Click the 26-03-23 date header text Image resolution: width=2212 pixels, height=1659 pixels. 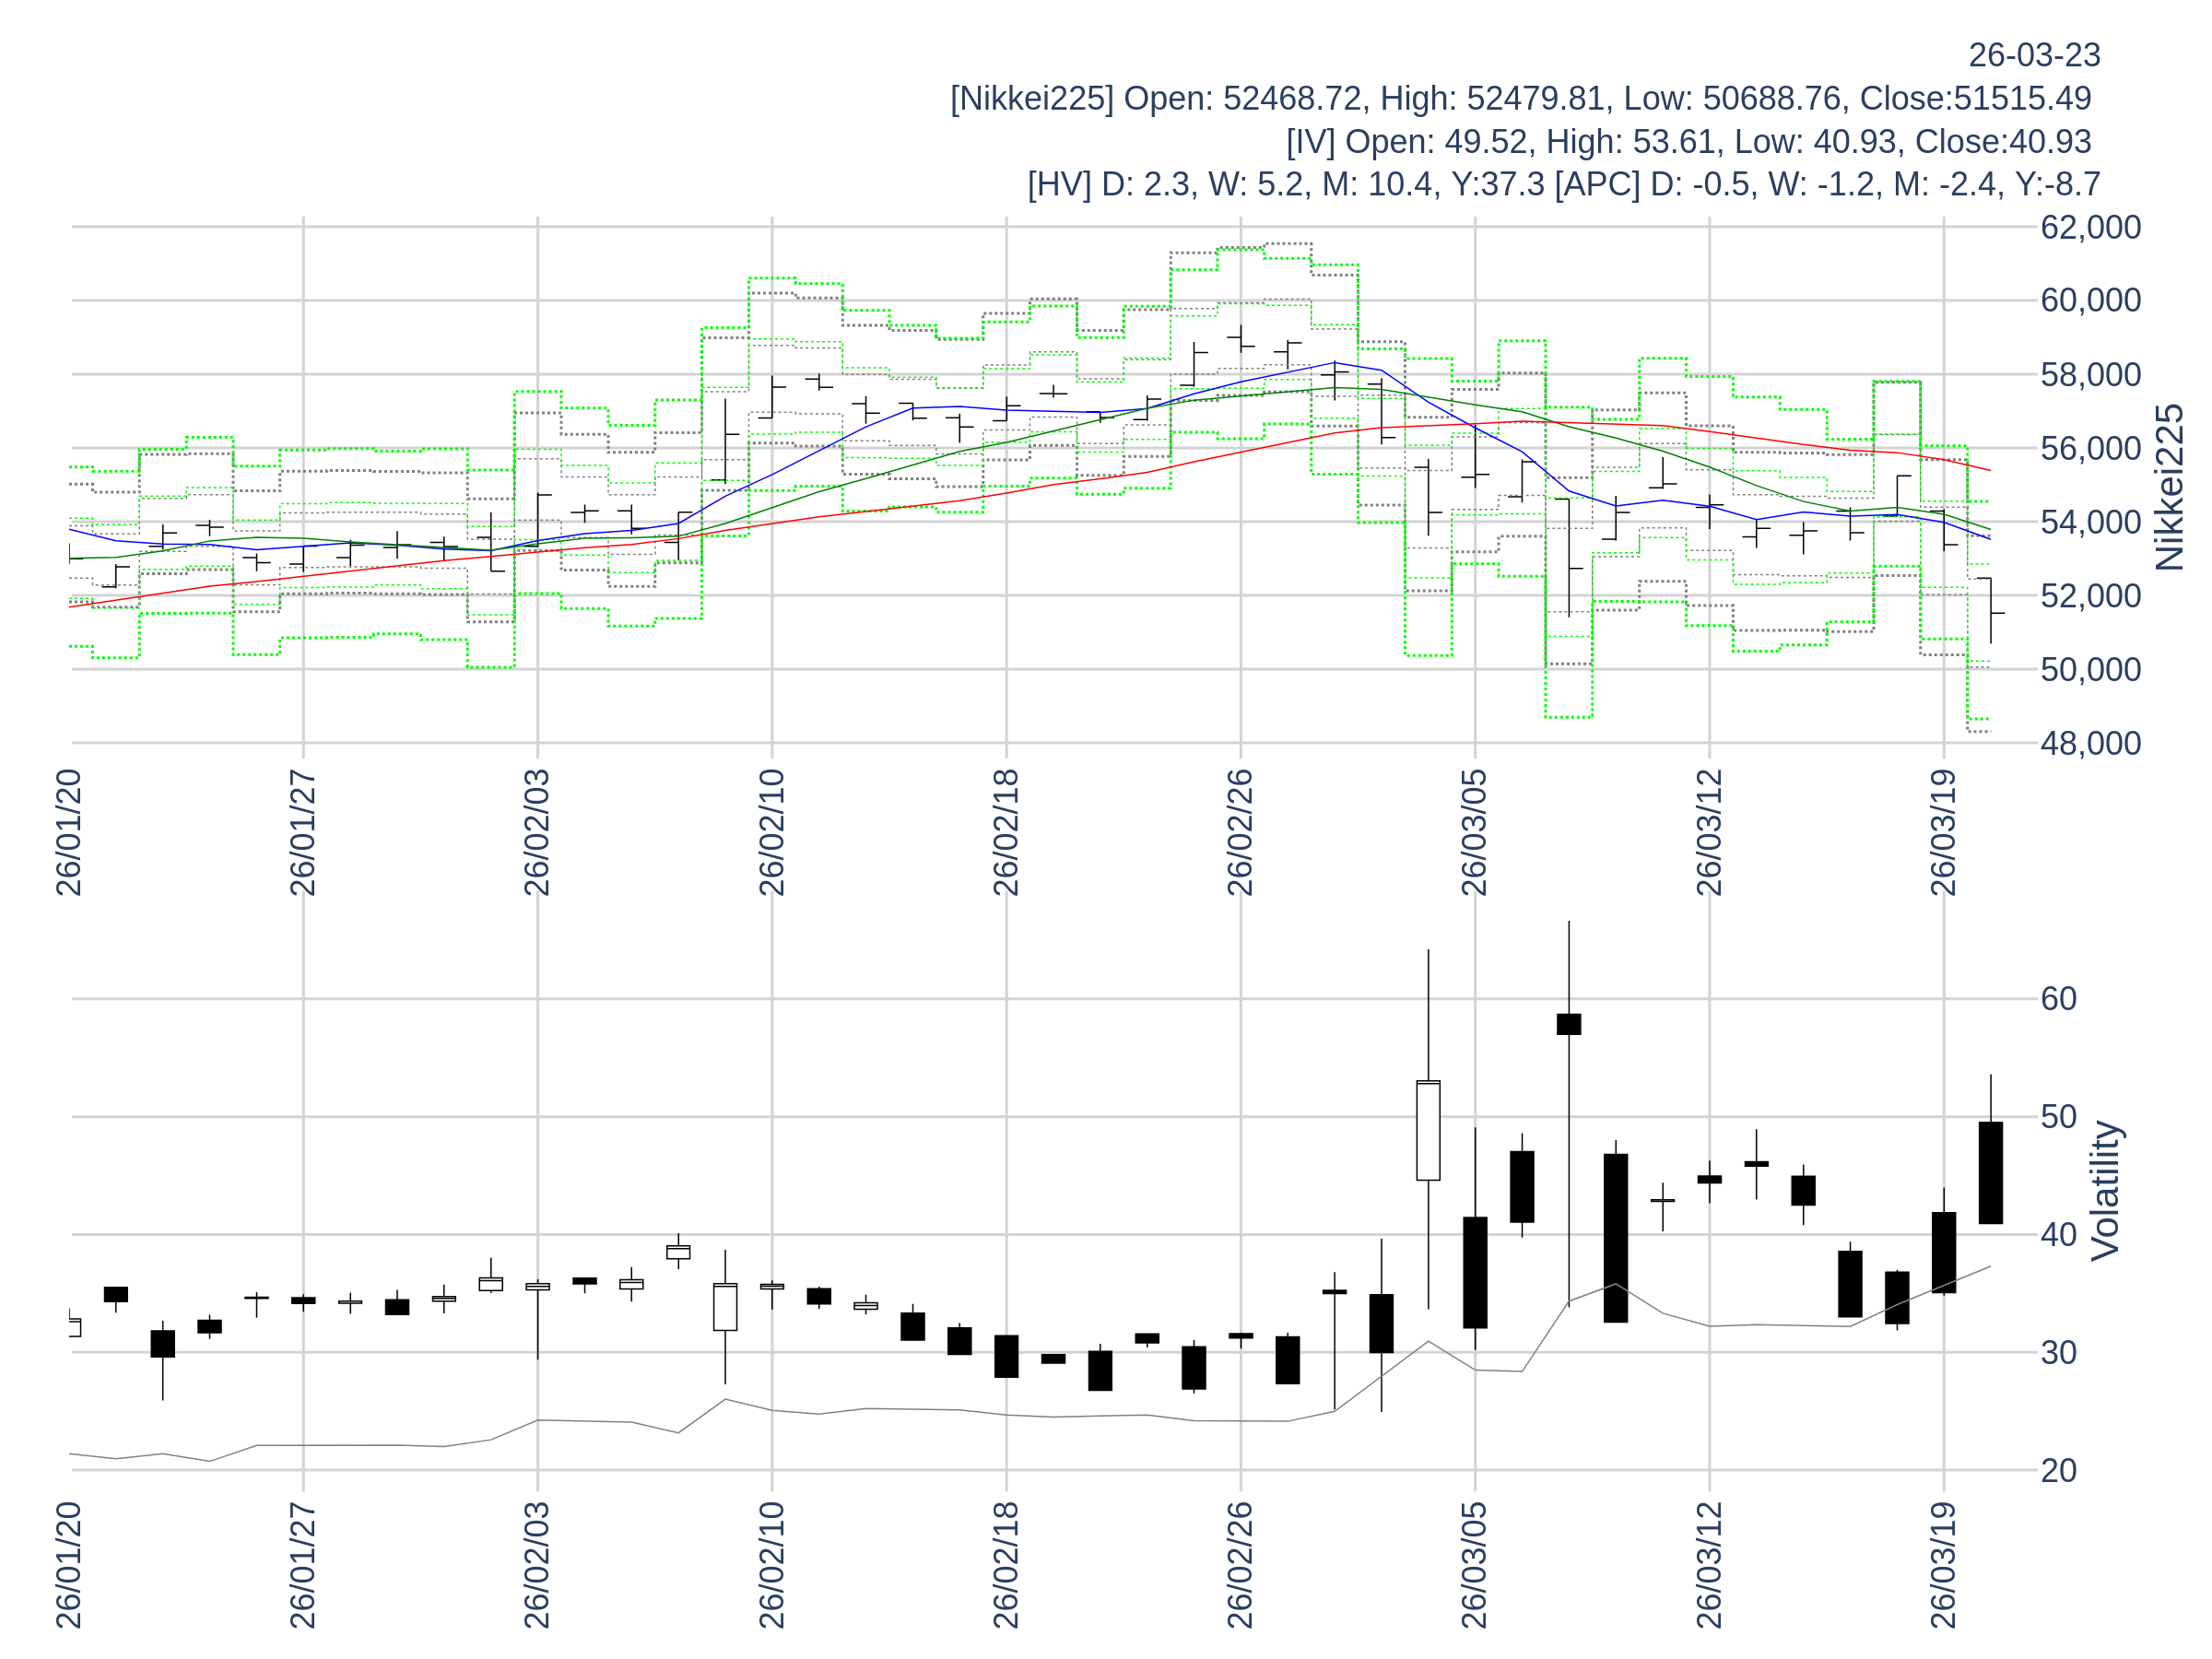pyautogui.click(x=2033, y=56)
